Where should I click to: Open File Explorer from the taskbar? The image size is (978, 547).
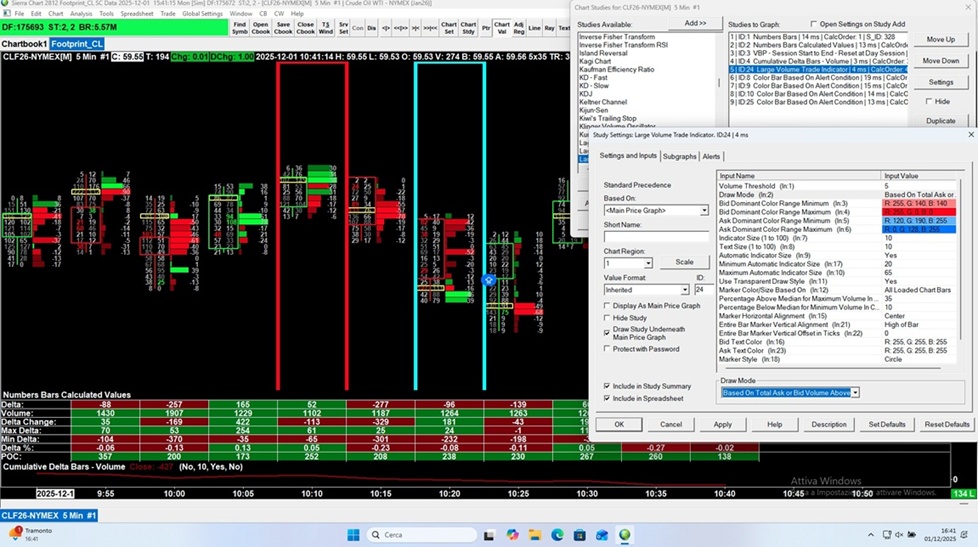click(535, 535)
